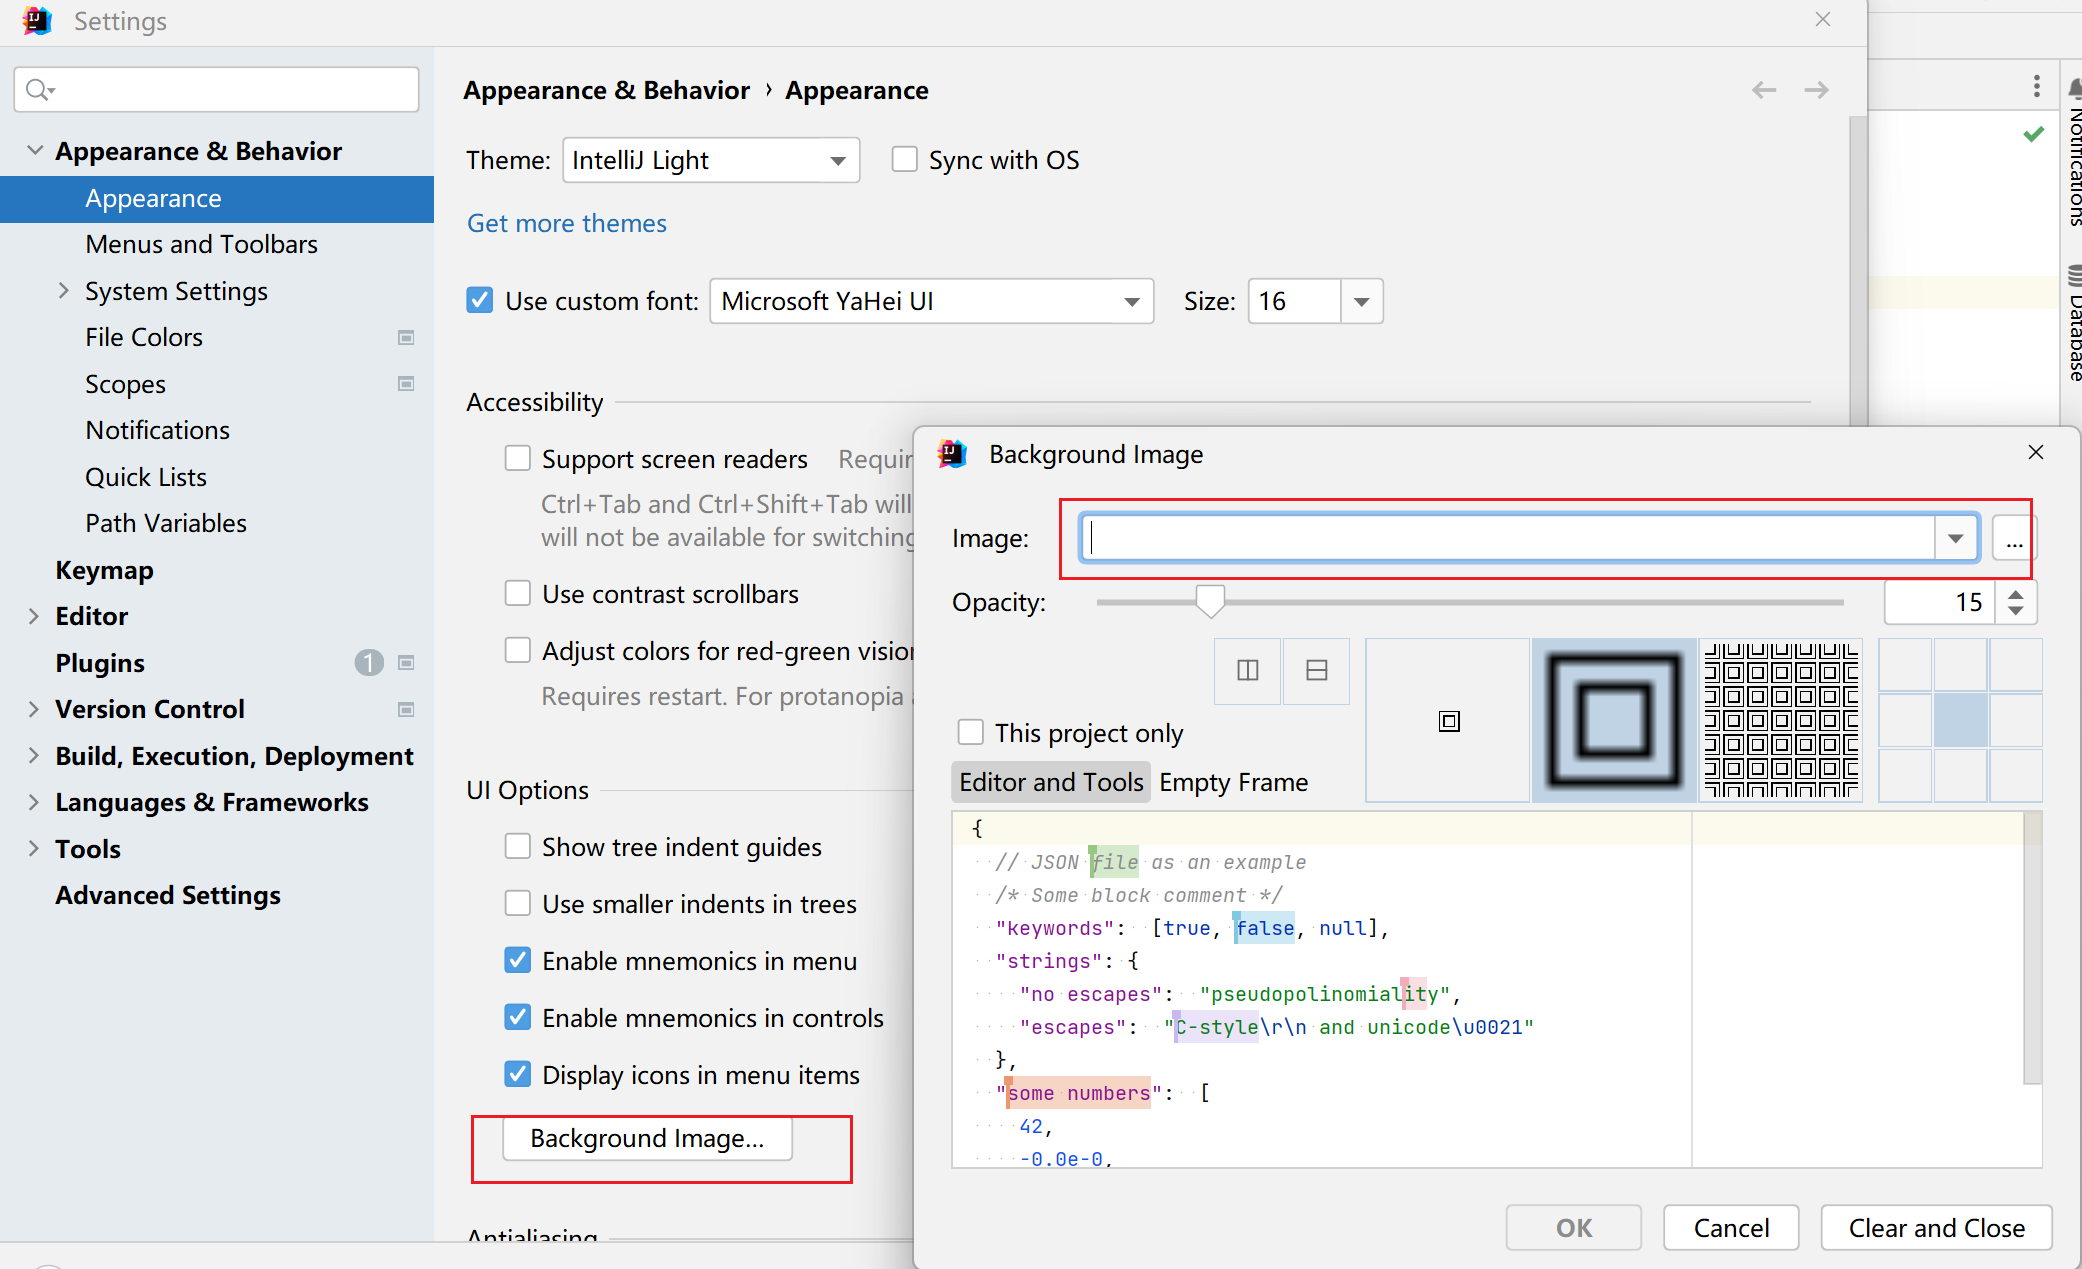Open the Image path history dropdown arrow

pos(1955,539)
